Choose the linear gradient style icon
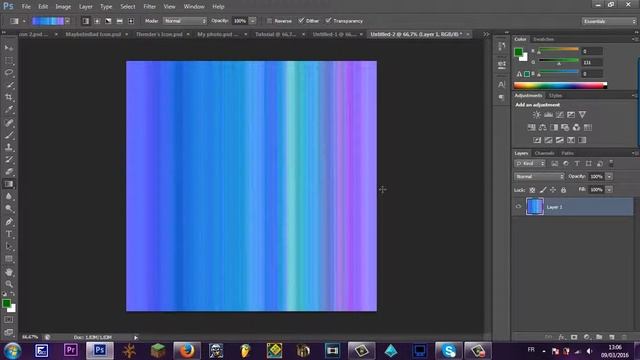Screen dimensions: 640x360 pos(85,21)
